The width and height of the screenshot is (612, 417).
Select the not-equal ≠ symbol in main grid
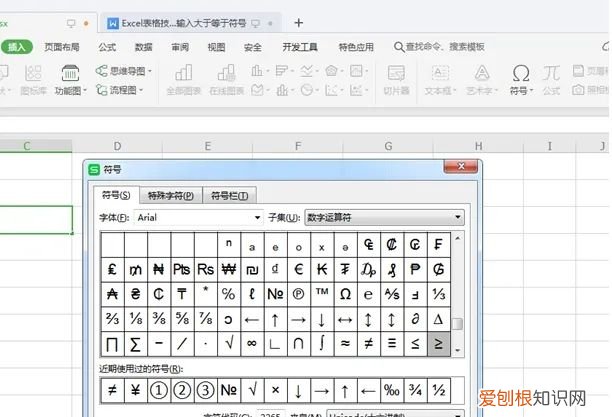click(x=368, y=344)
